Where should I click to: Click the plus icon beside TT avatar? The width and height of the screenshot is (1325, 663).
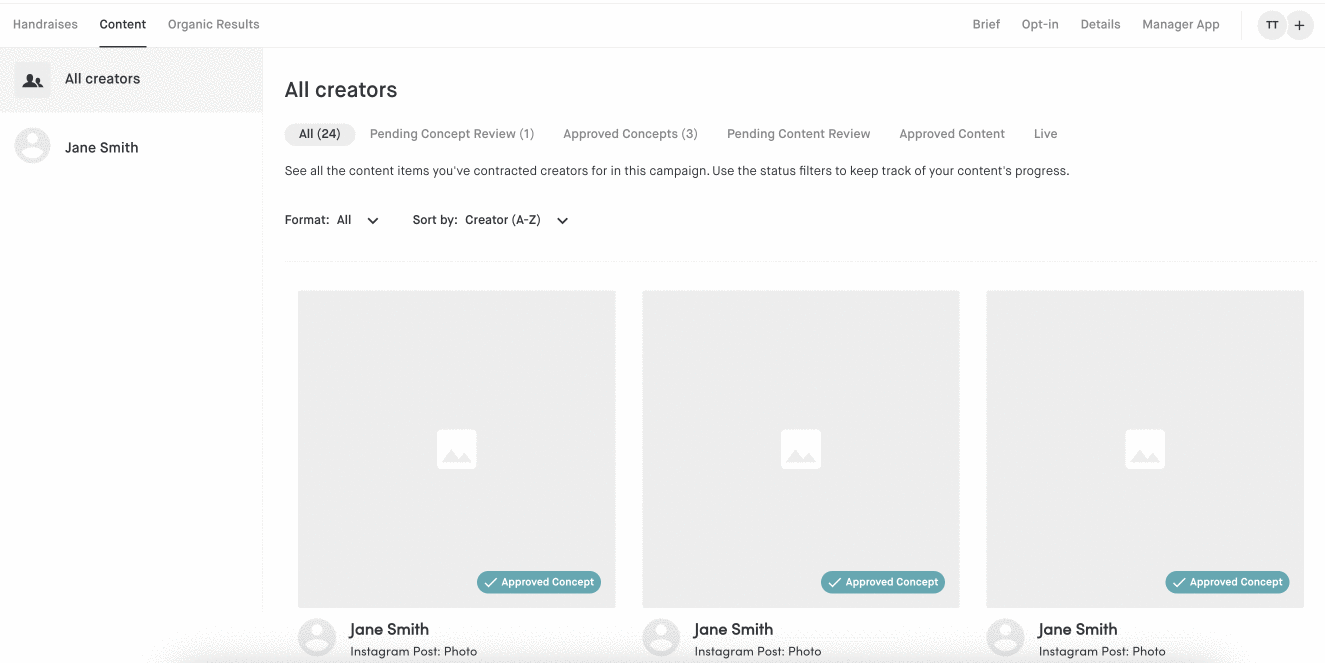pyautogui.click(x=1299, y=25)
